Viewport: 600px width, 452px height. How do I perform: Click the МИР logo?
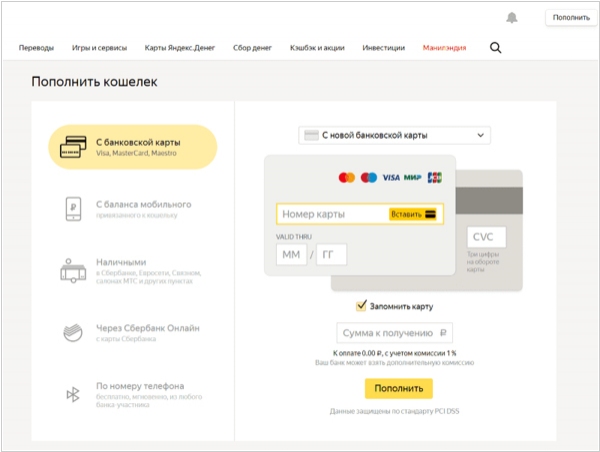click(x=412, y=178)
